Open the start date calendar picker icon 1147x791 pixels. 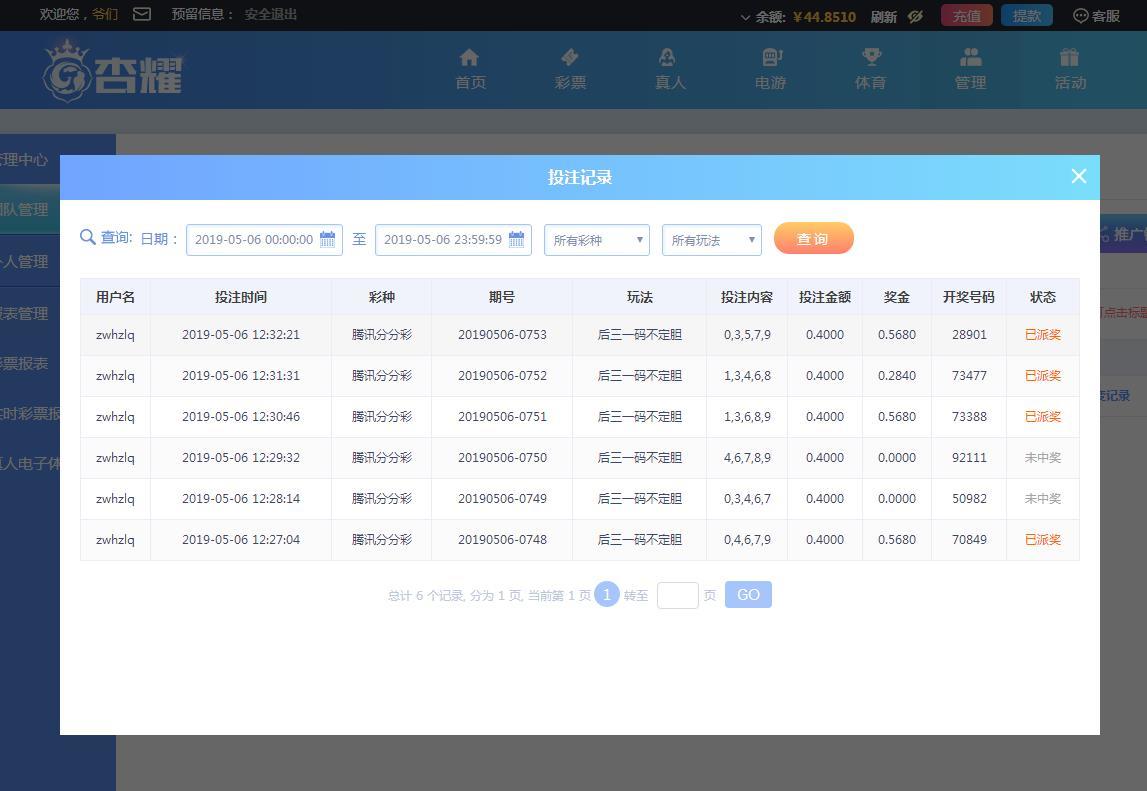pos(327,239)
